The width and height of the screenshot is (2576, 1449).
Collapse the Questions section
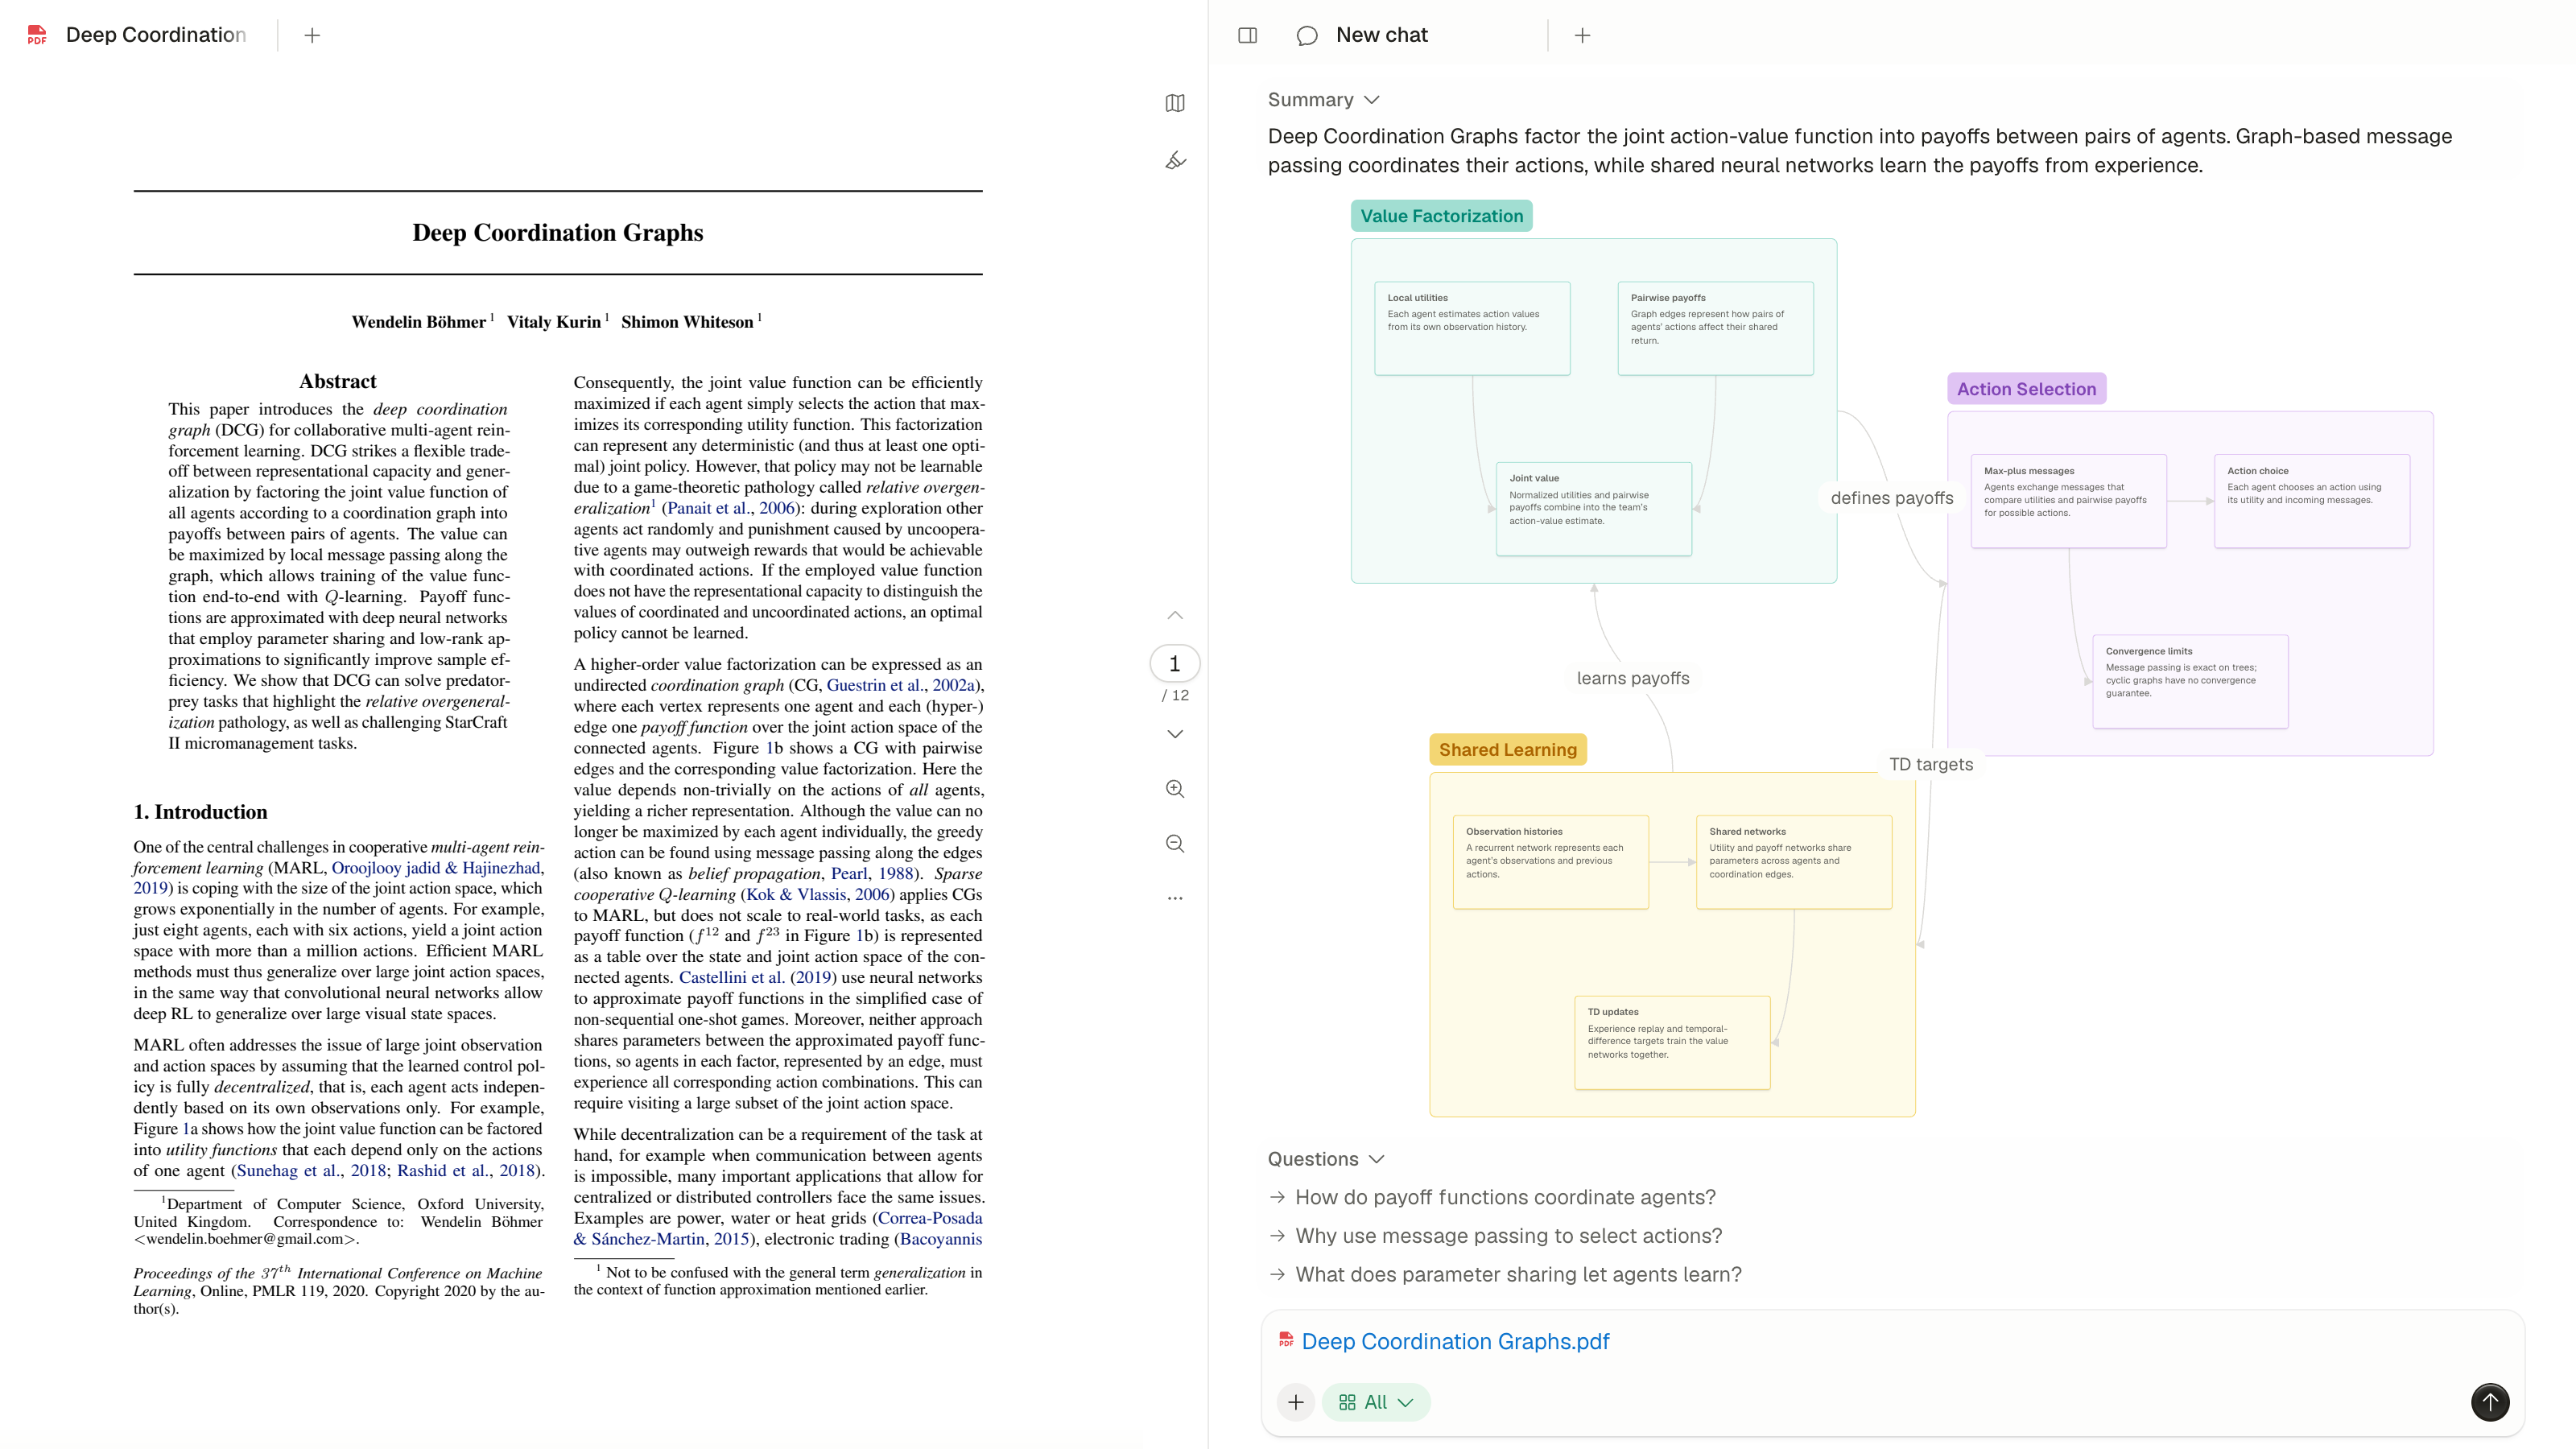1325,1159
